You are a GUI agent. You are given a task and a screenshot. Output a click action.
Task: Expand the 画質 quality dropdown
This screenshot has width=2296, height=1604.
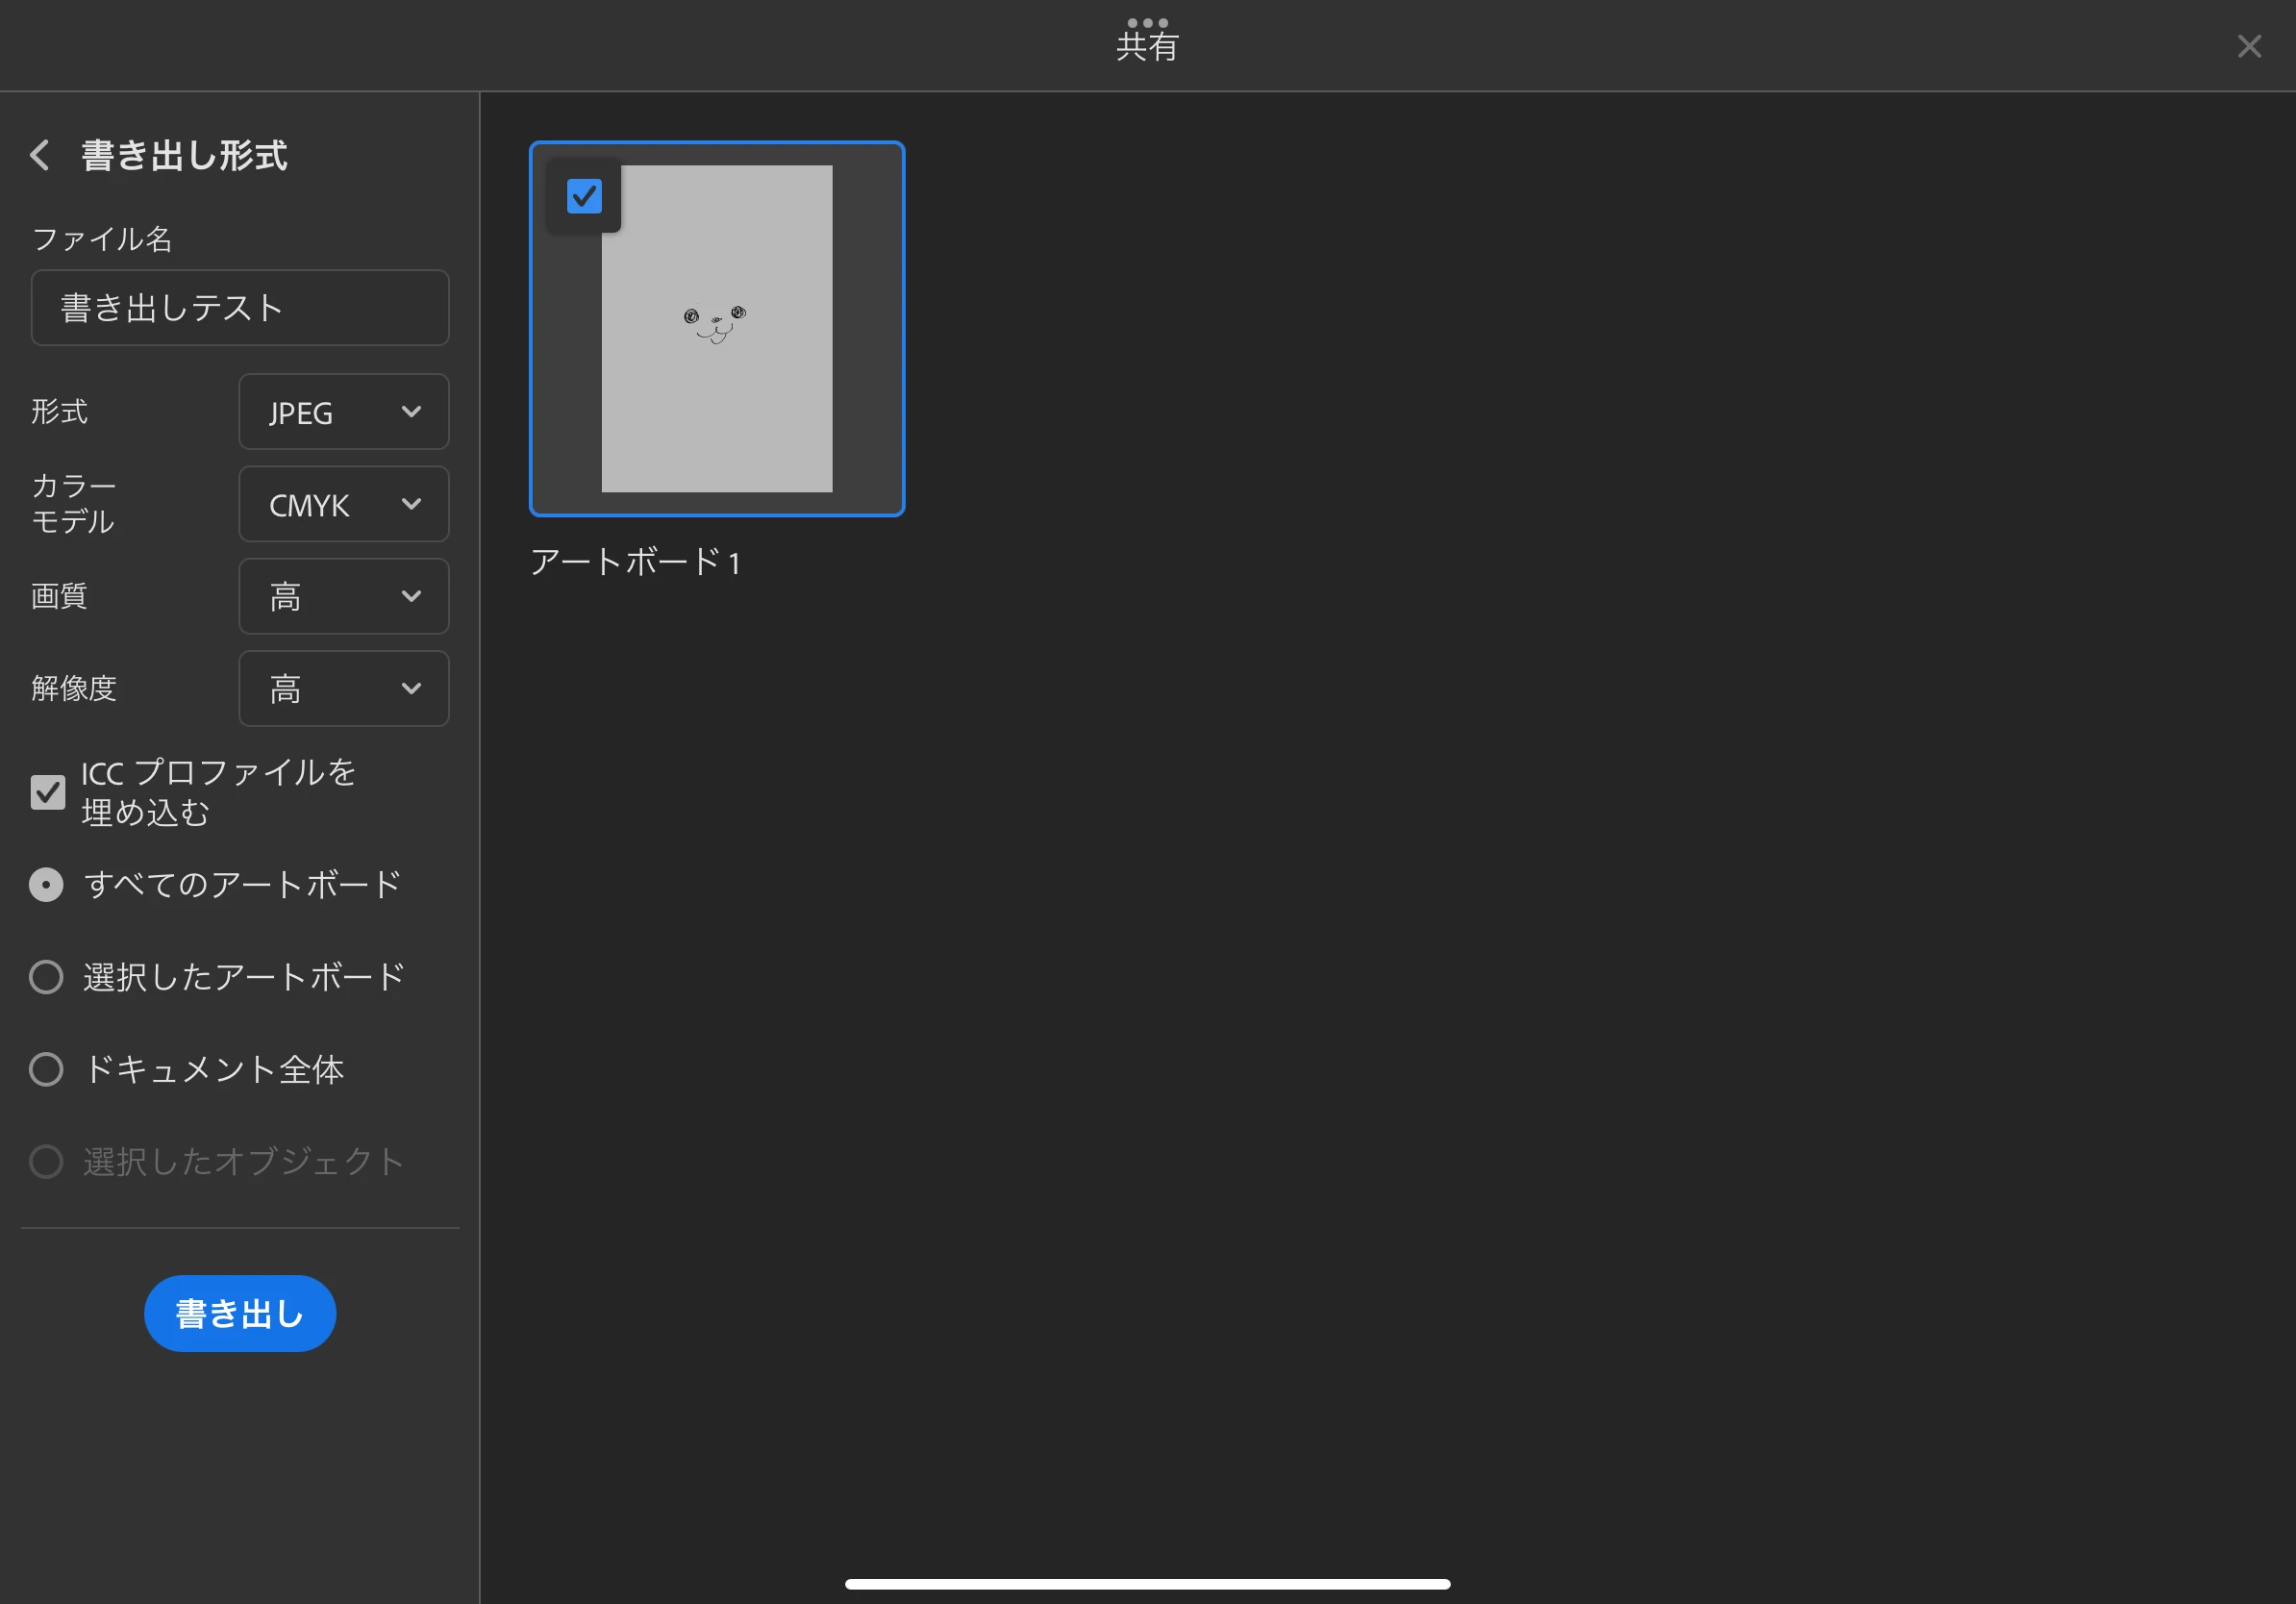(343, 596)
